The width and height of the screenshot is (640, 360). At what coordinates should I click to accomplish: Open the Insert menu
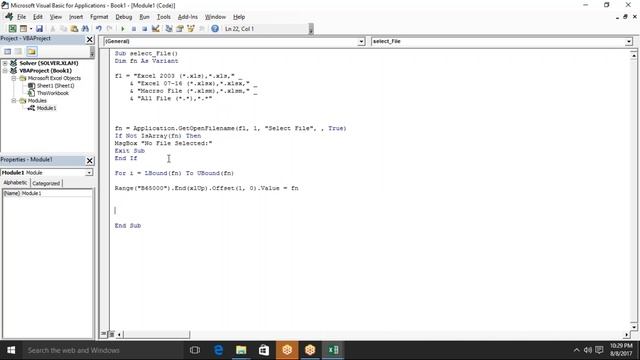click(x=76, y=17)
